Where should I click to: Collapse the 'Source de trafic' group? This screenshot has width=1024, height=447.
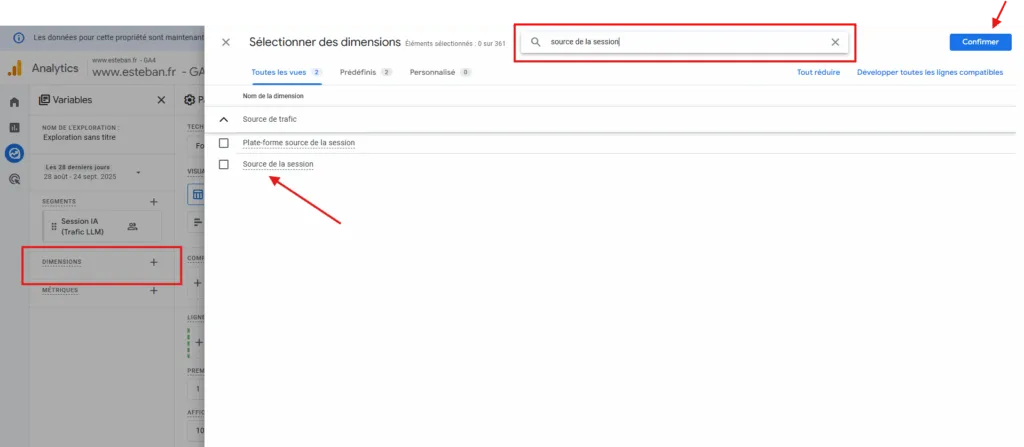click(223, 119)
